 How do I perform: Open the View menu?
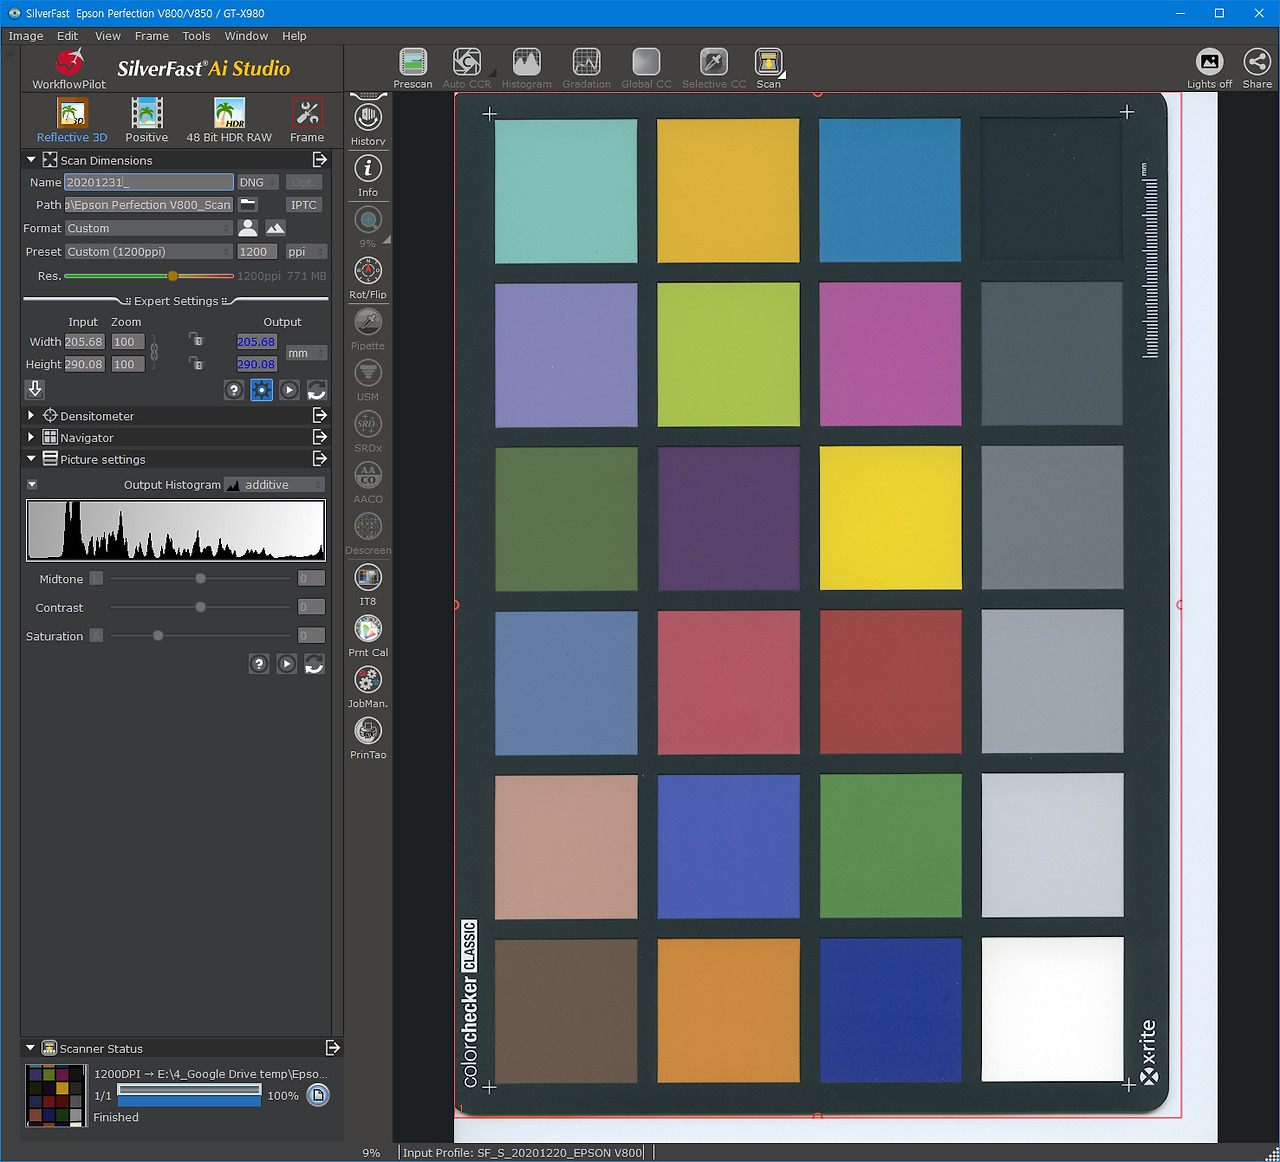tap(108, 36)
